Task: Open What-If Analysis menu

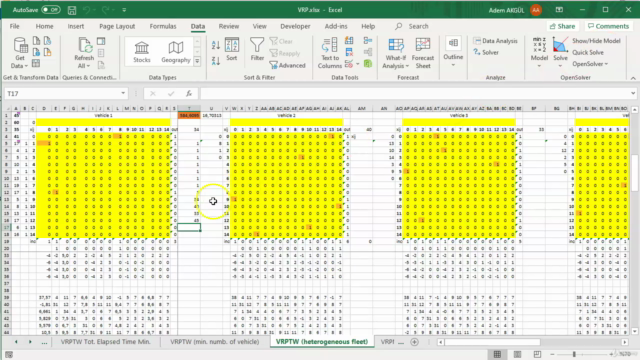Action: click(x=396, y=53)
